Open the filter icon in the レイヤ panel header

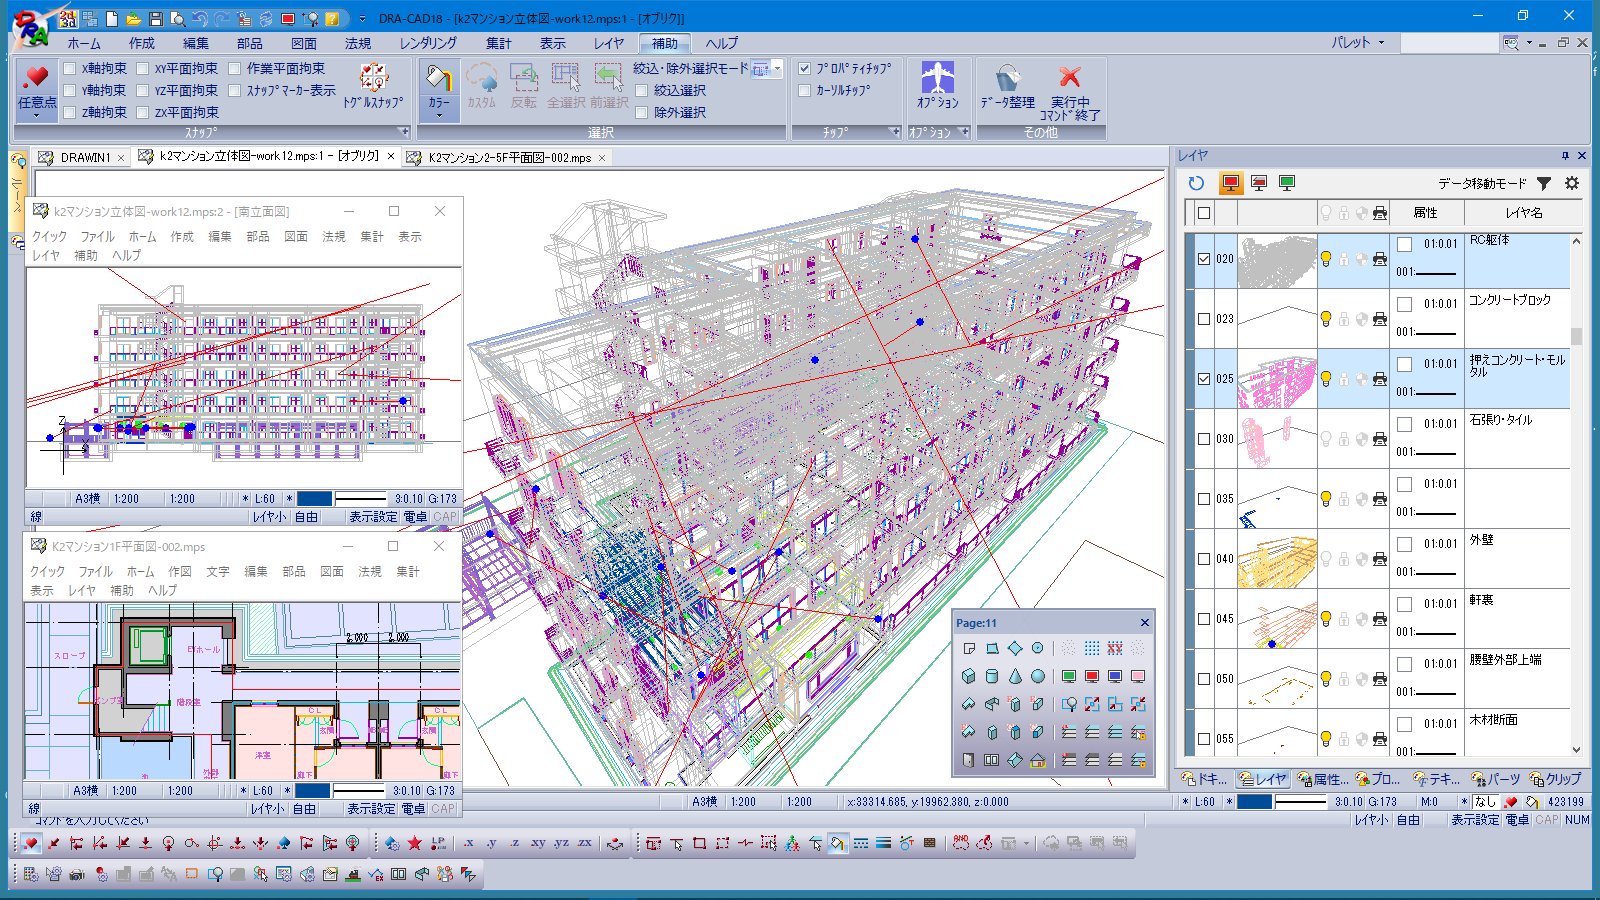pos(1545,184)
